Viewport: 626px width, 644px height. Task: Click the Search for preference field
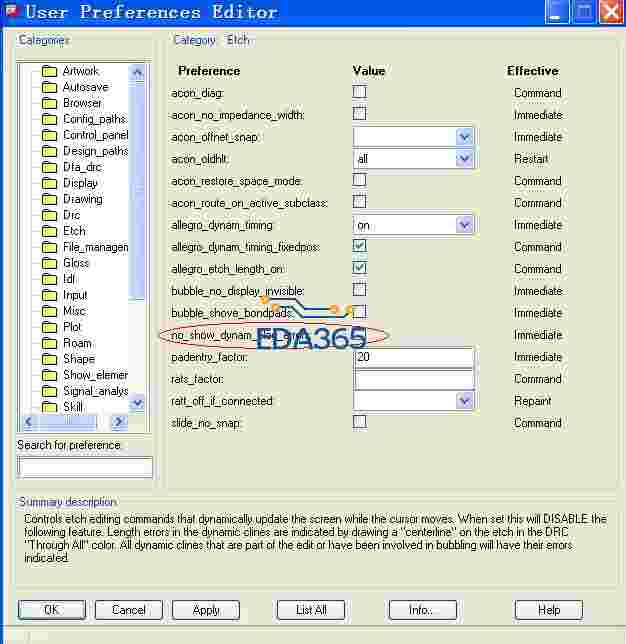pos(85,467)
